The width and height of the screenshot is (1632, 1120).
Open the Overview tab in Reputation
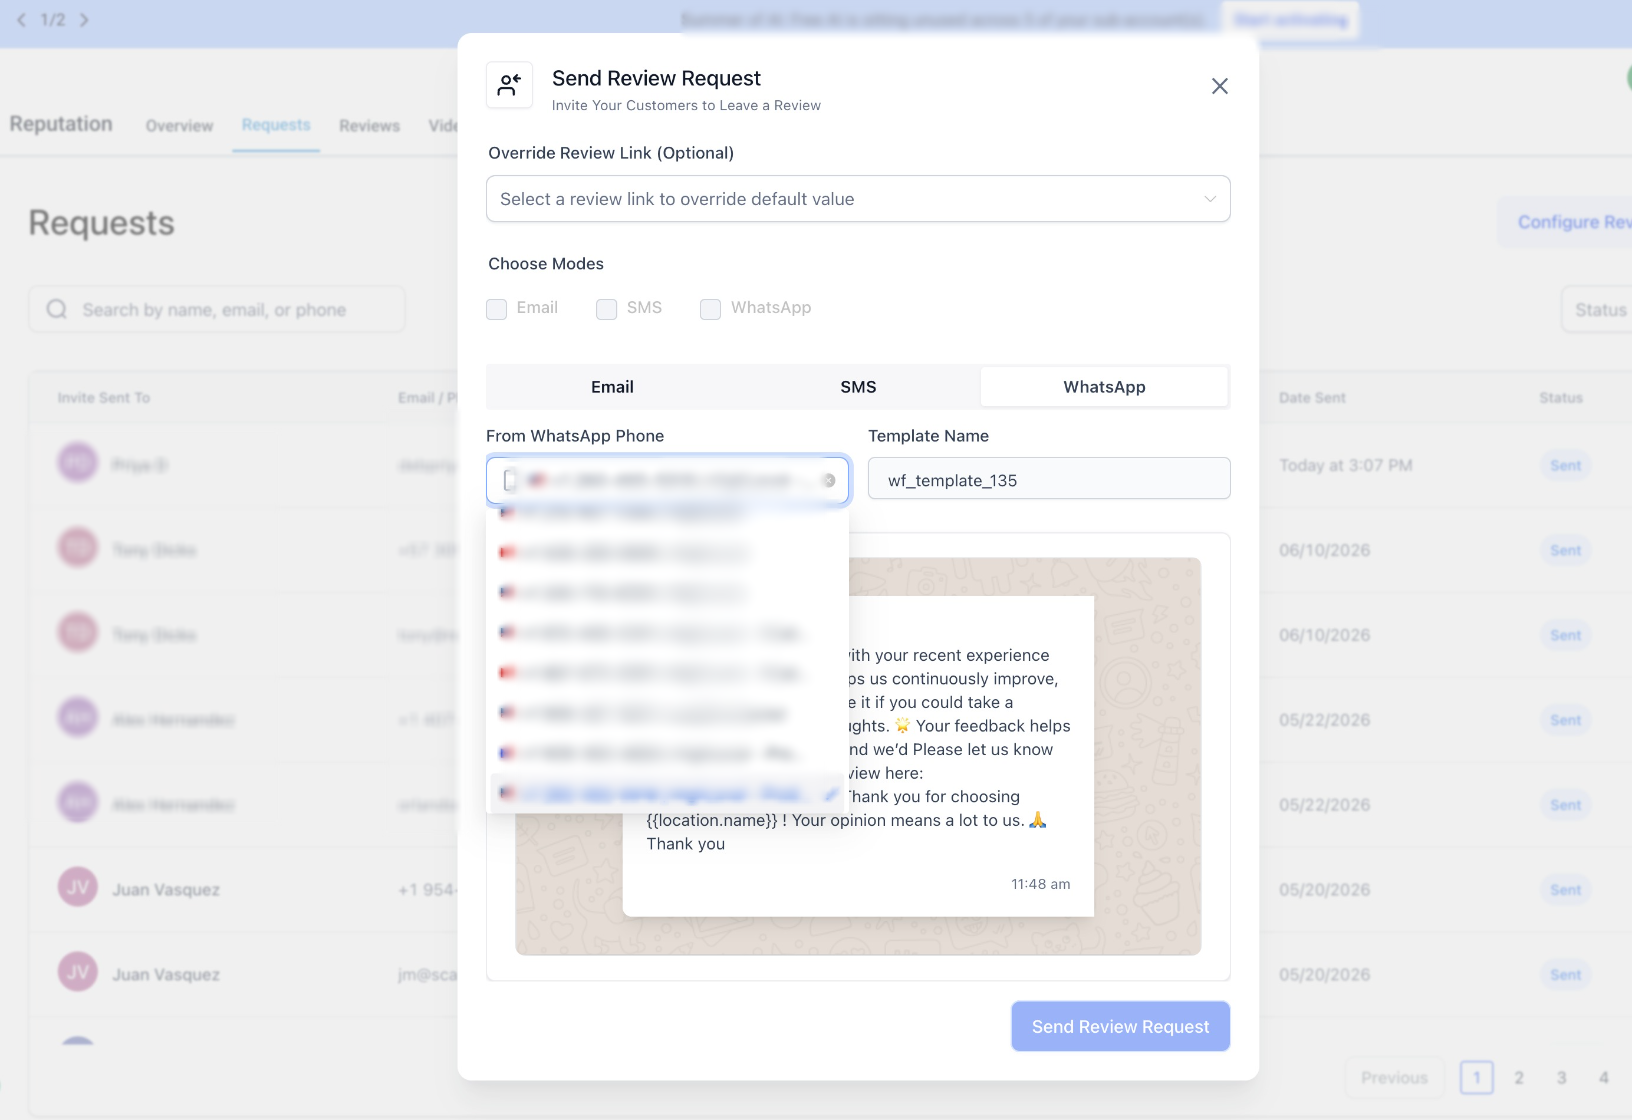pos(179,126)
